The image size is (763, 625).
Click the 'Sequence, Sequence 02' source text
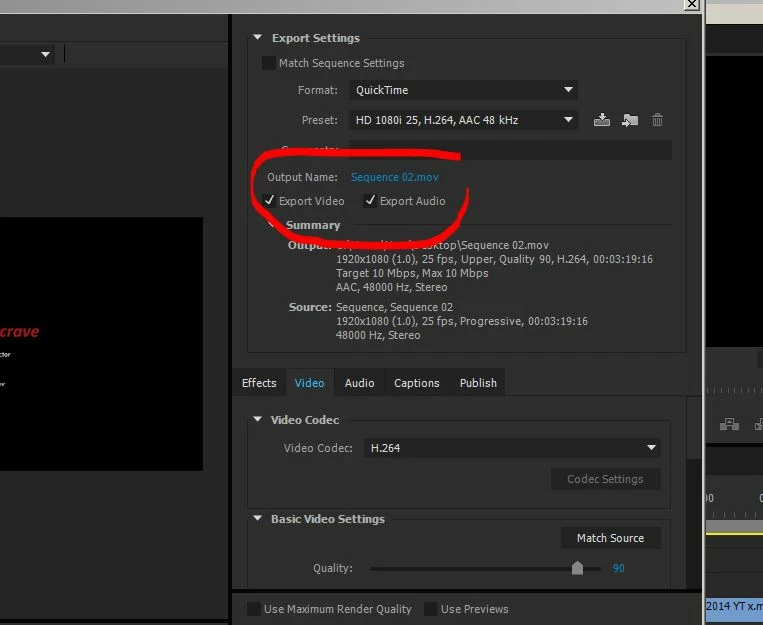[x=394, y=307]
